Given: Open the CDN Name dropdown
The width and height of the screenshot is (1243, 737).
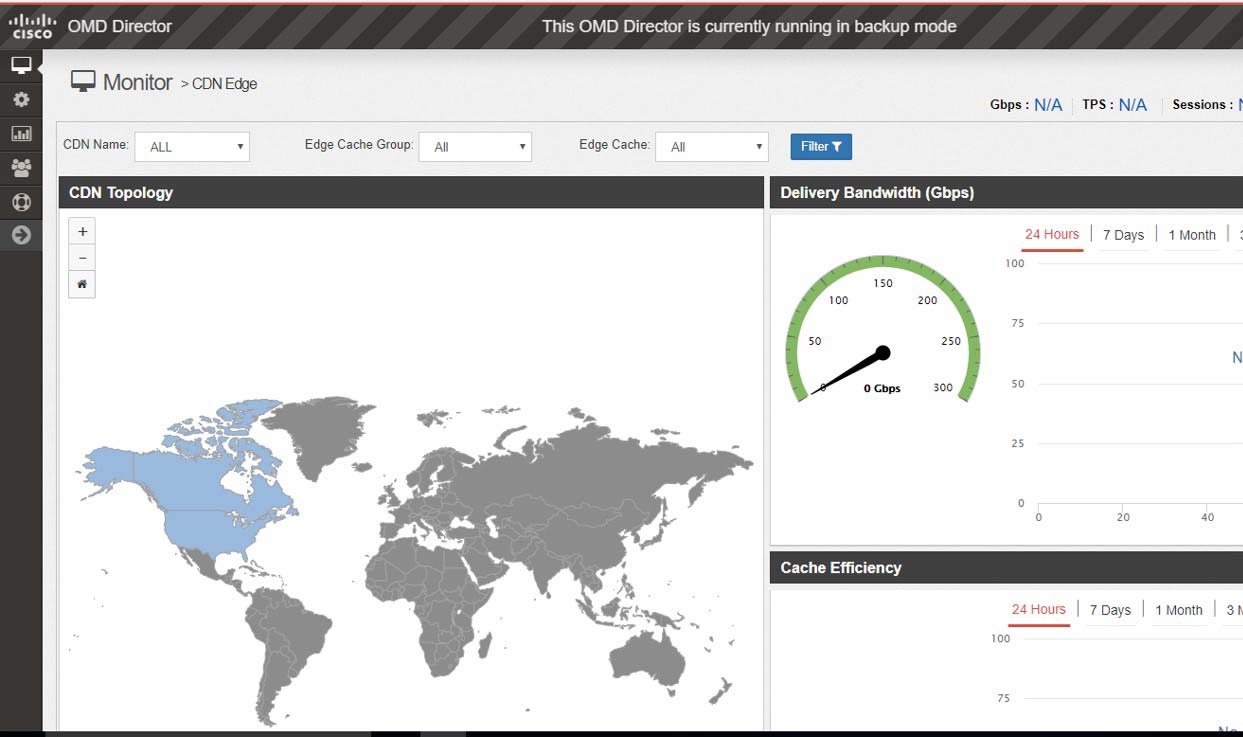Looking at the screenshot, I should pyautogui.click(x=192, y=146).
